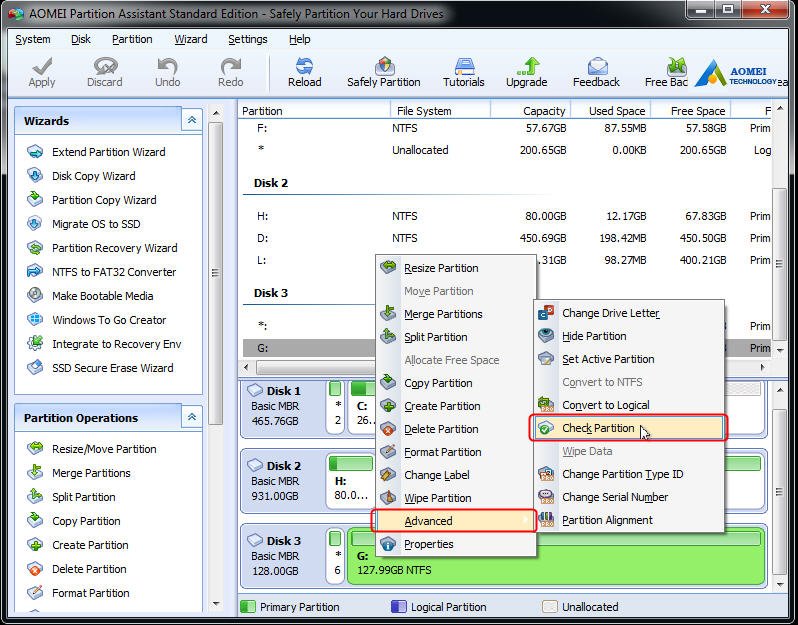The height and width of the screenshot is (625, 798).
Task: Open the Settings menu
Action: coord(247,39)
